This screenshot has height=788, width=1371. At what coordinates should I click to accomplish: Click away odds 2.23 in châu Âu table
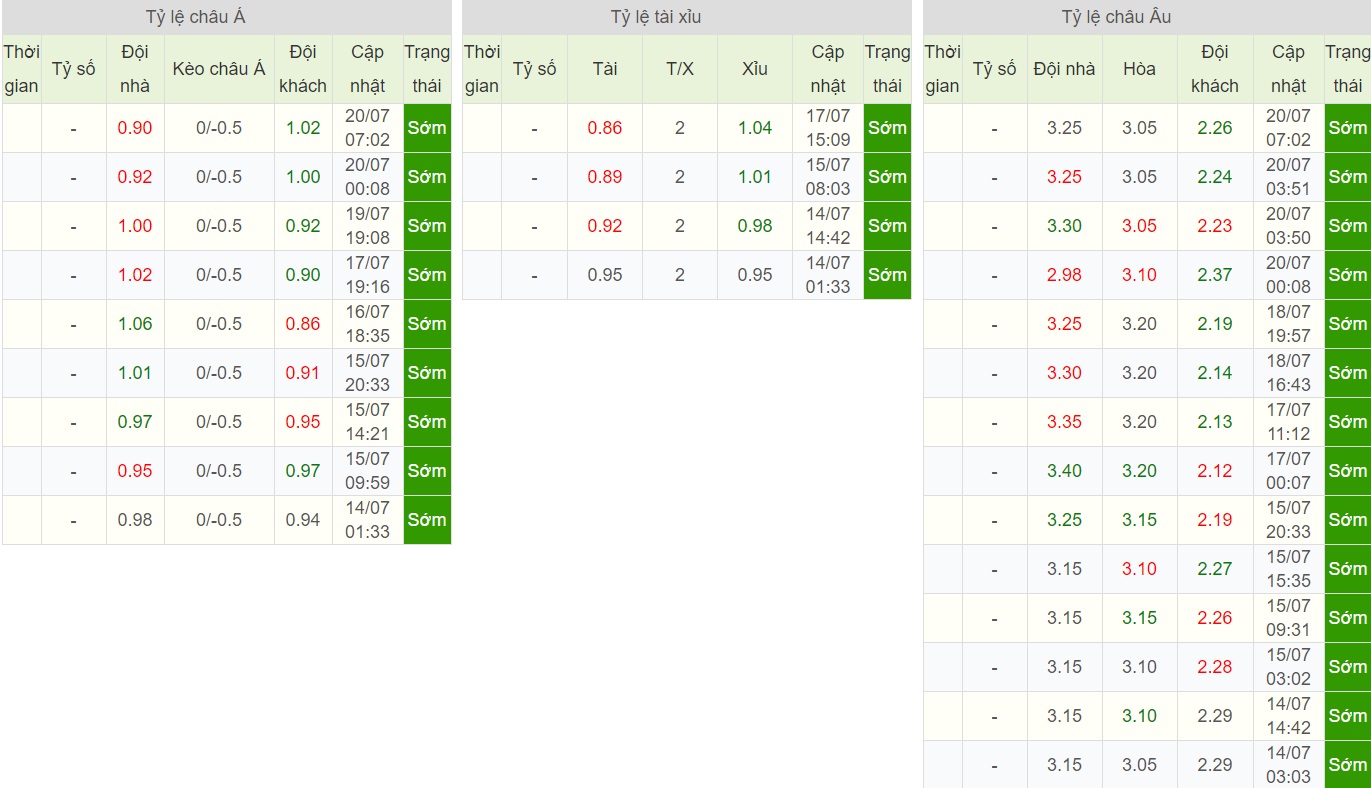tap(1215, 226)
